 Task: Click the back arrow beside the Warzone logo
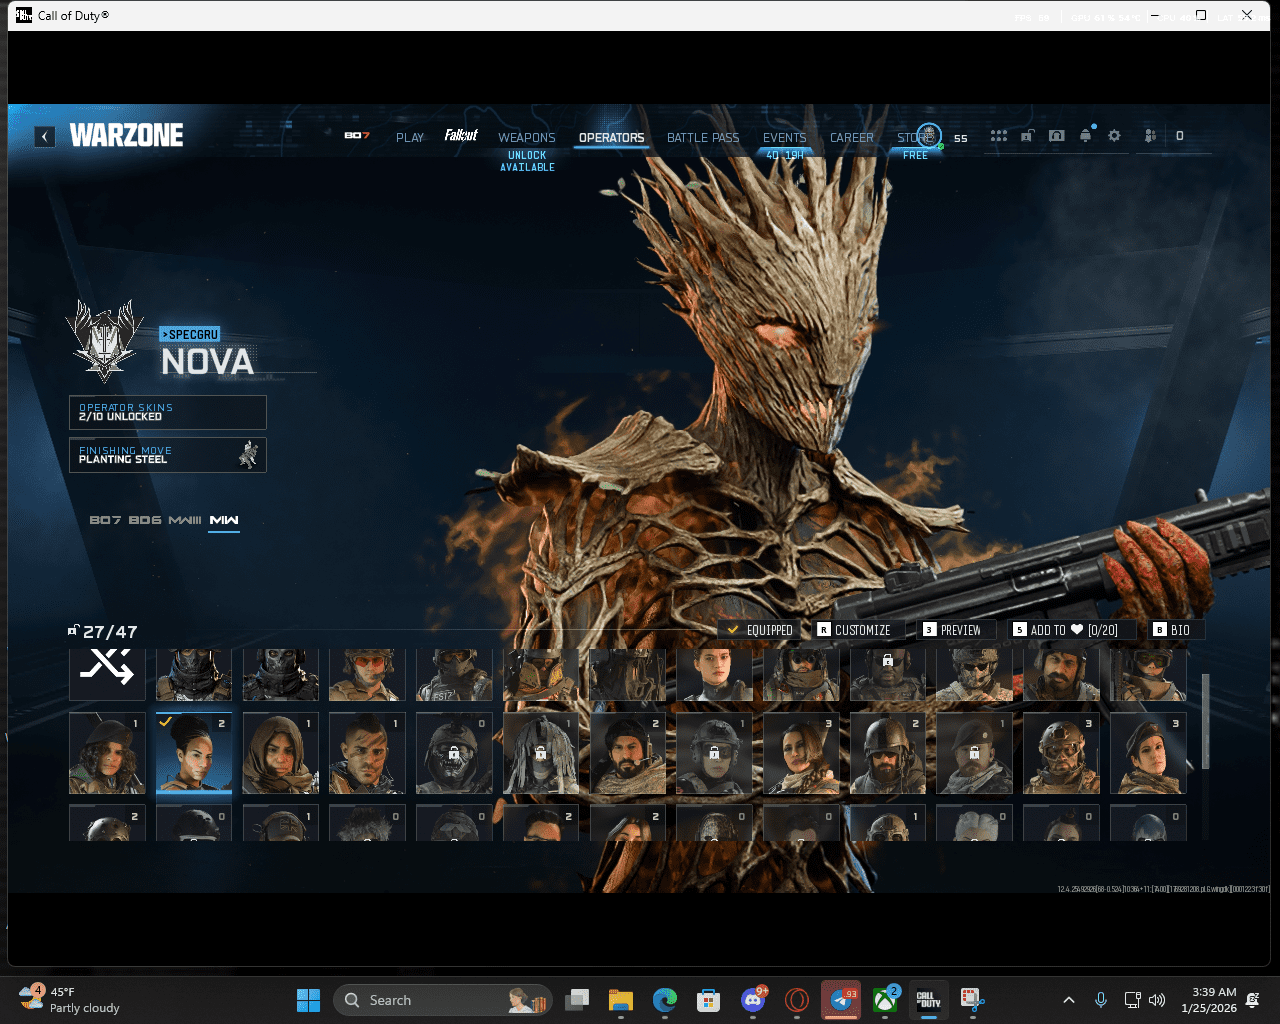click(45, 137)
